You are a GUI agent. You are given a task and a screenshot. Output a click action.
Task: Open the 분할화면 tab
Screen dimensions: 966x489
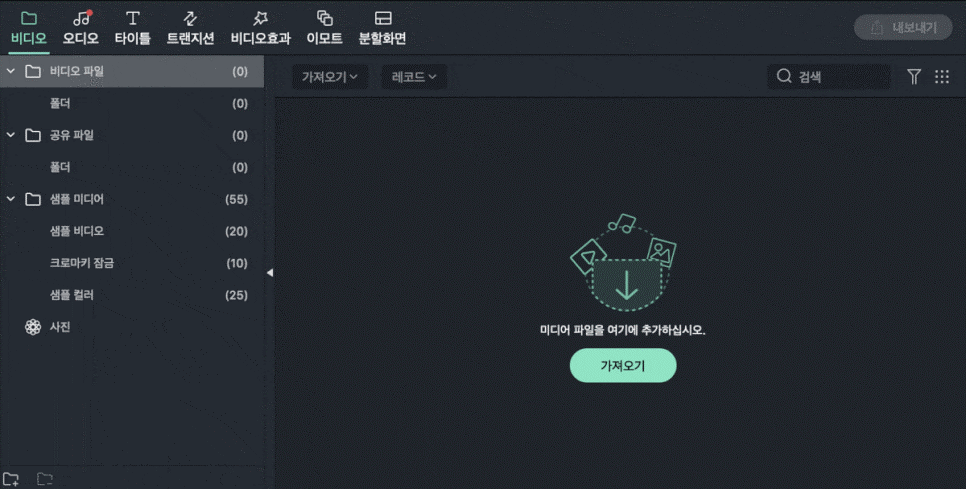point(383,28)
